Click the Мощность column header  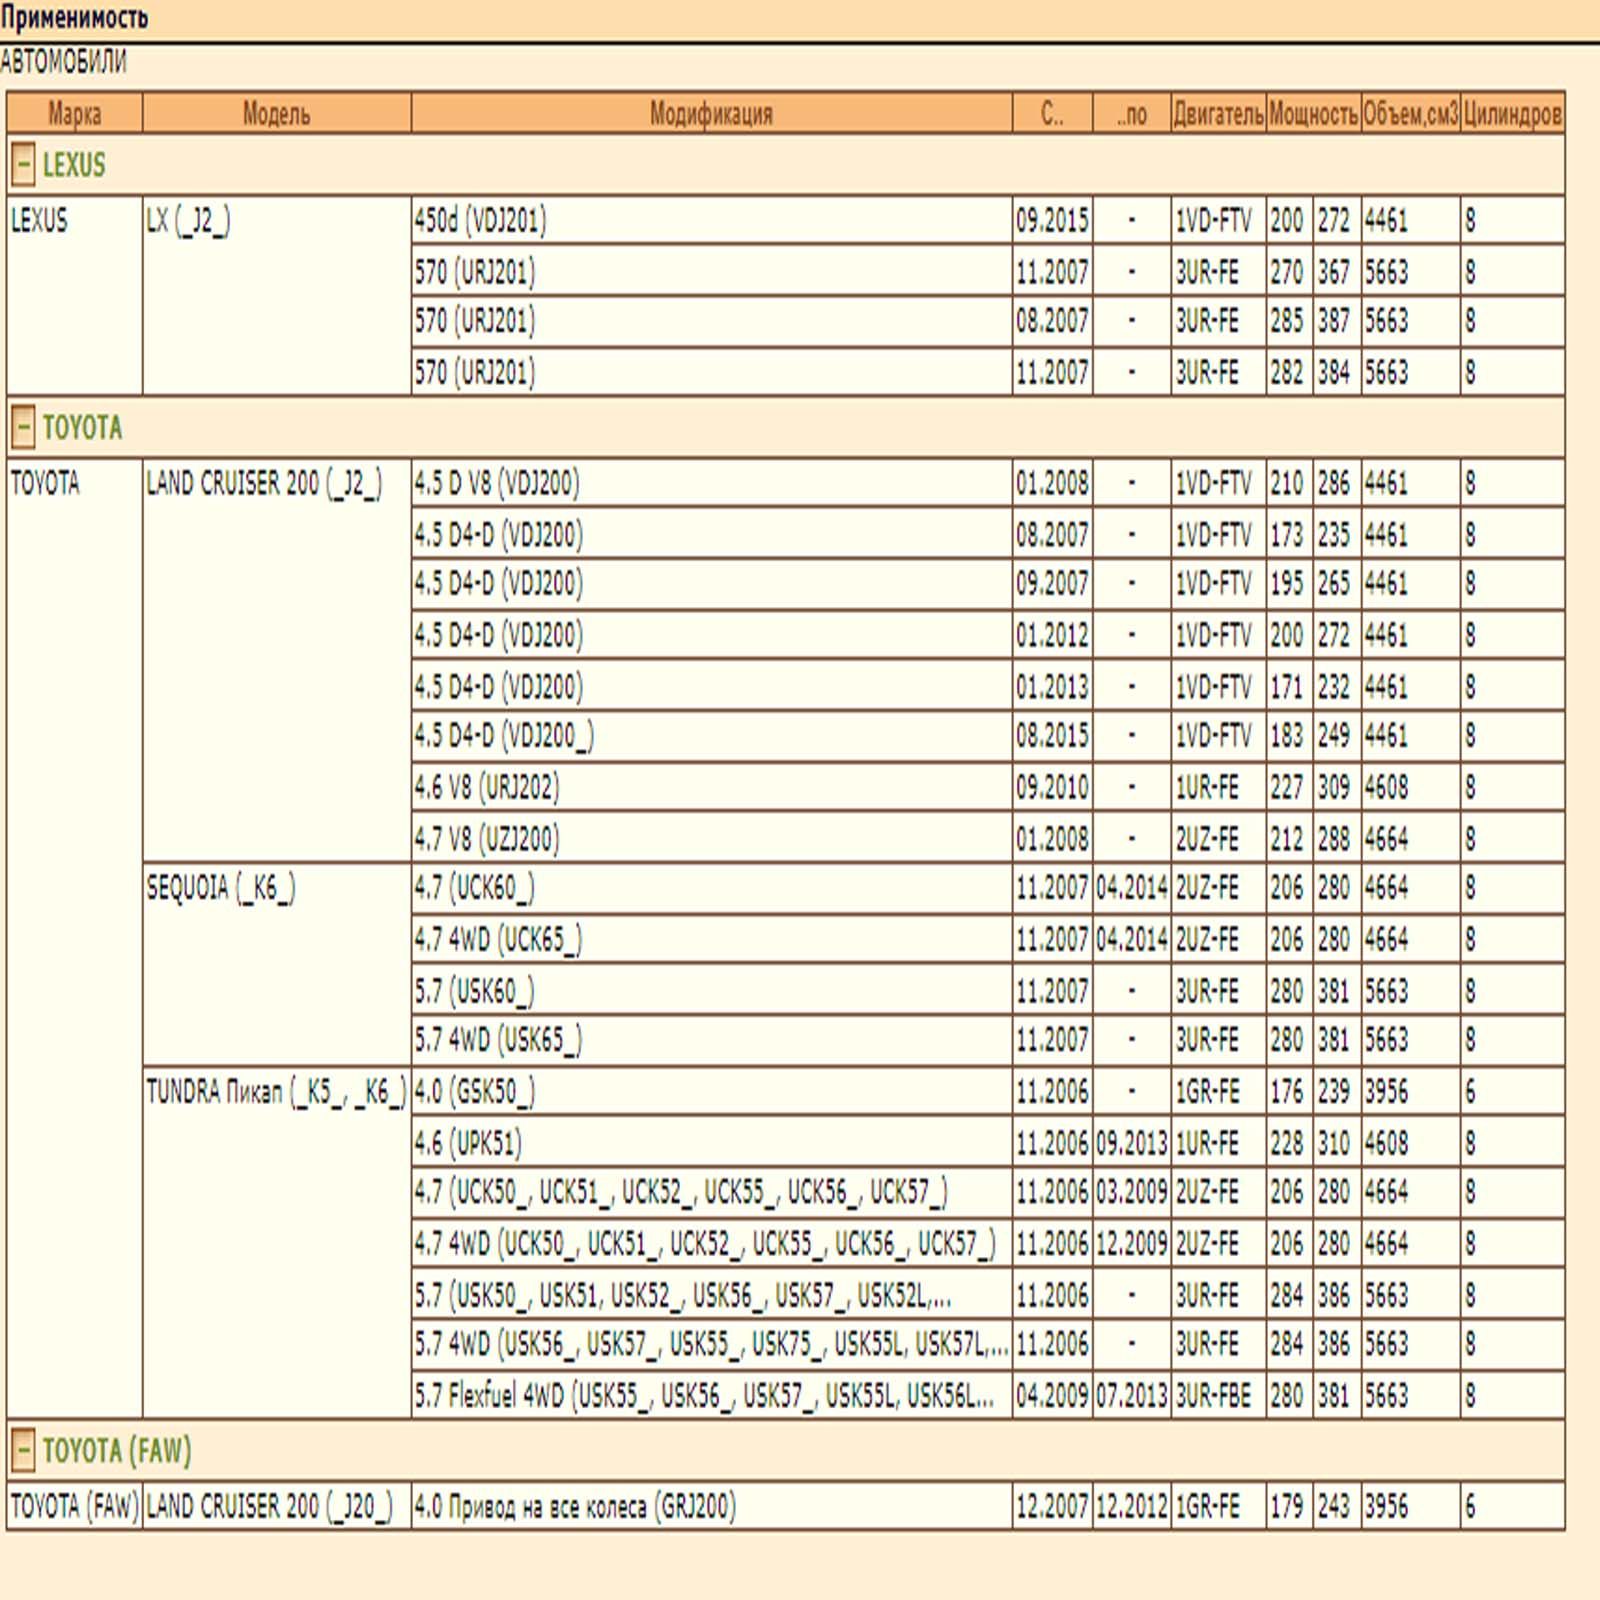[x=1314, y=113]
